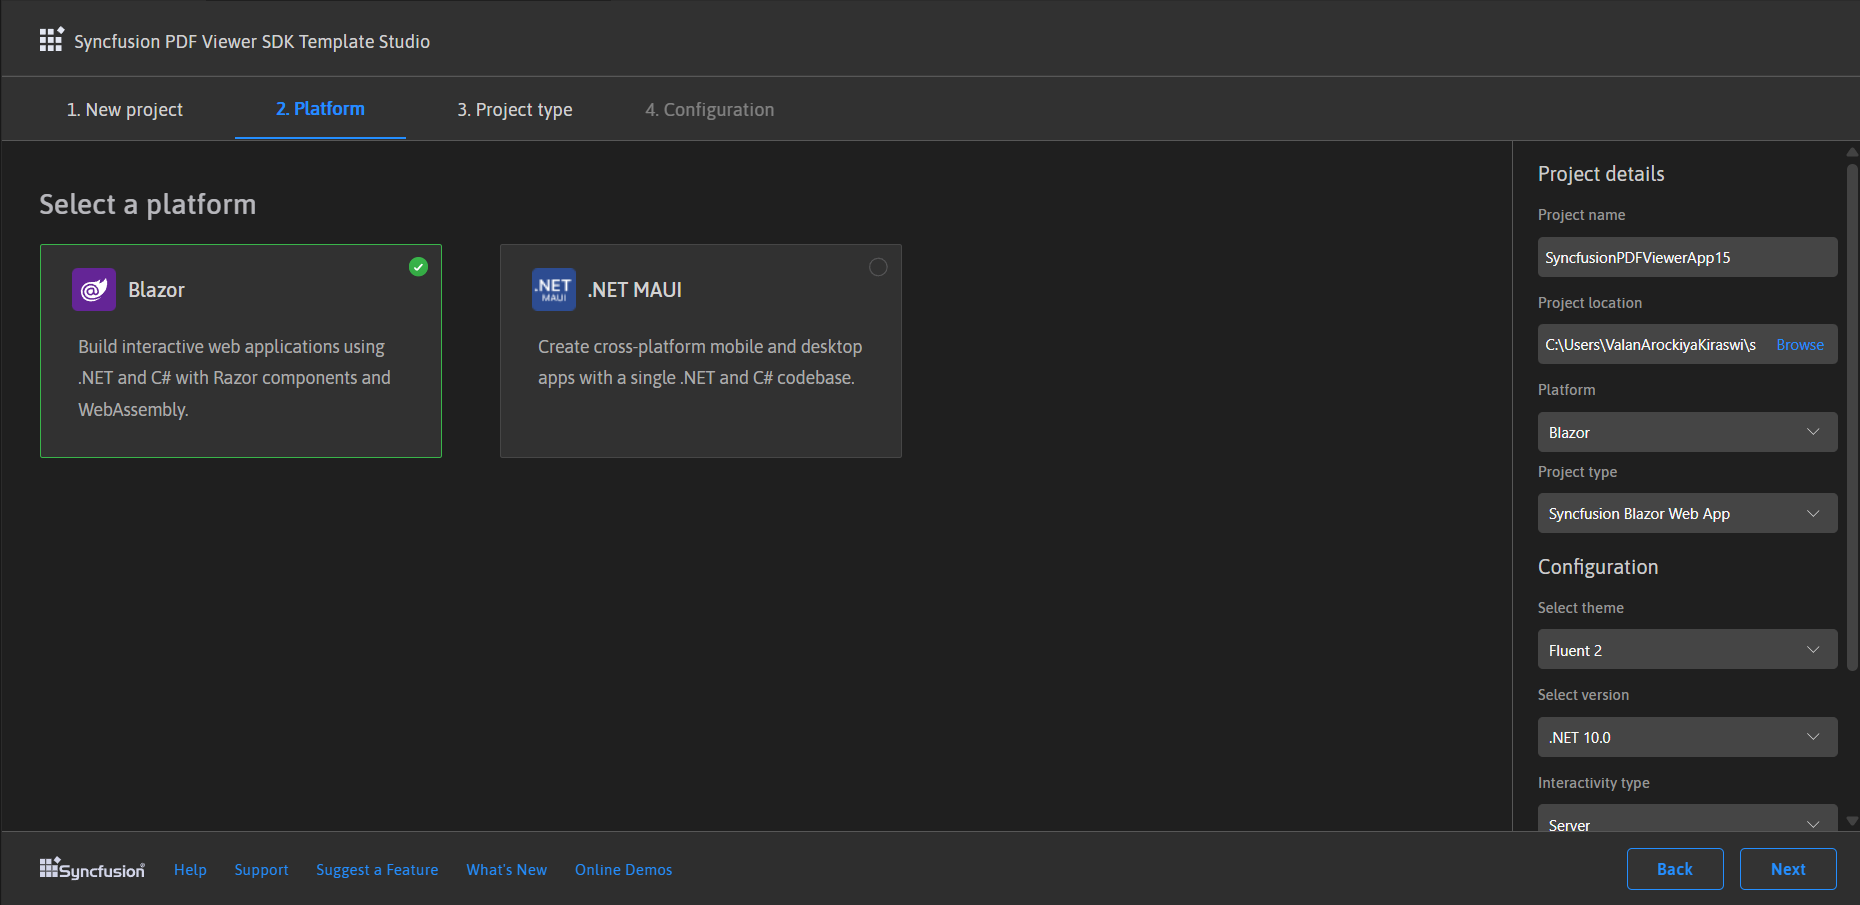Switch to the 3. Project type tab
1860x905 pixels.
515,109
